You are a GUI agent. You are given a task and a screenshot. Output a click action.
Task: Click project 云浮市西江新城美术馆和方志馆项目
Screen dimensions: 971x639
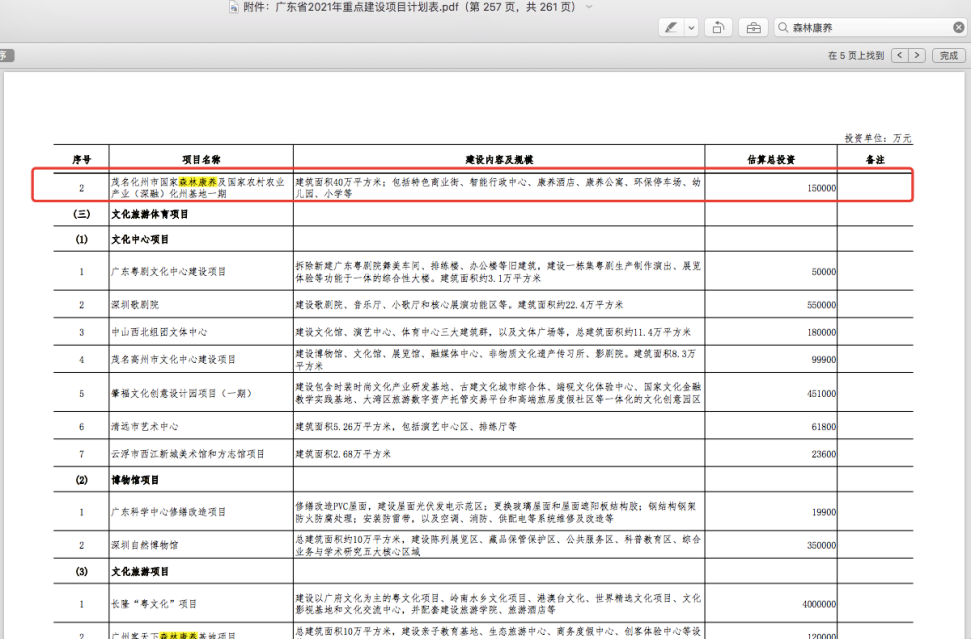tap(188, 454)
